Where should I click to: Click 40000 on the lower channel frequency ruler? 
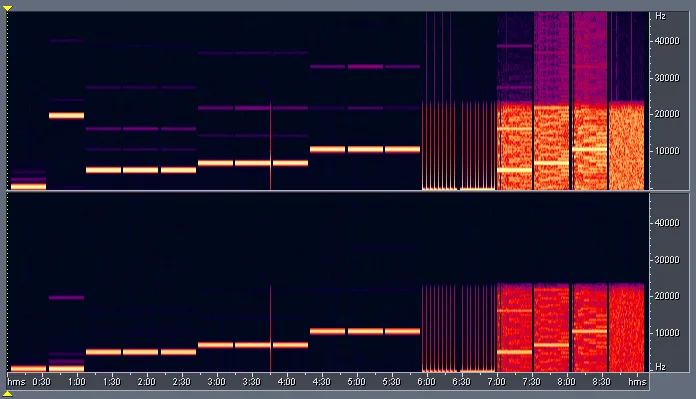pos(667,223)
